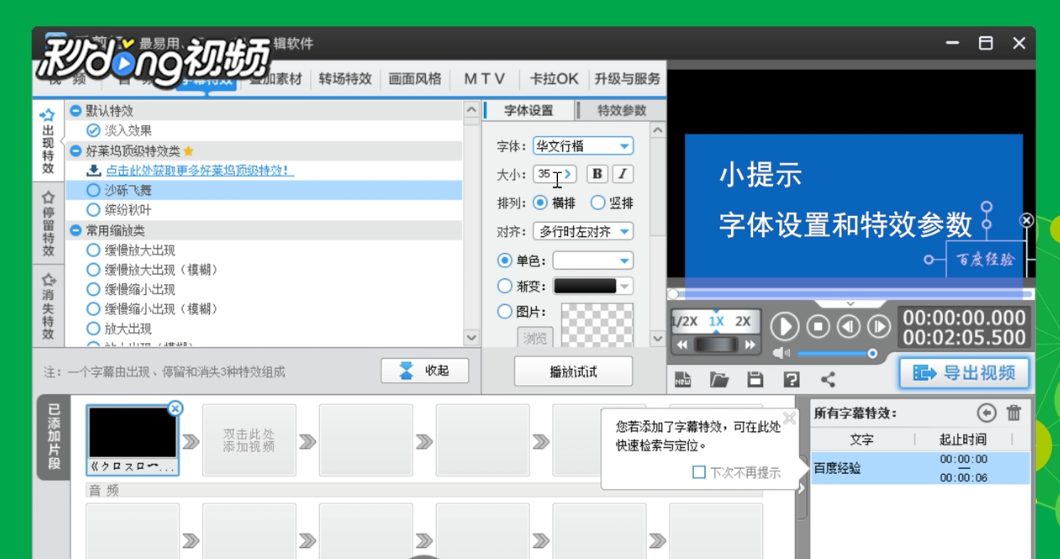1060x559 pixels.
Task: Collapse the 默认特效 group
Action: tap(75, 110)
